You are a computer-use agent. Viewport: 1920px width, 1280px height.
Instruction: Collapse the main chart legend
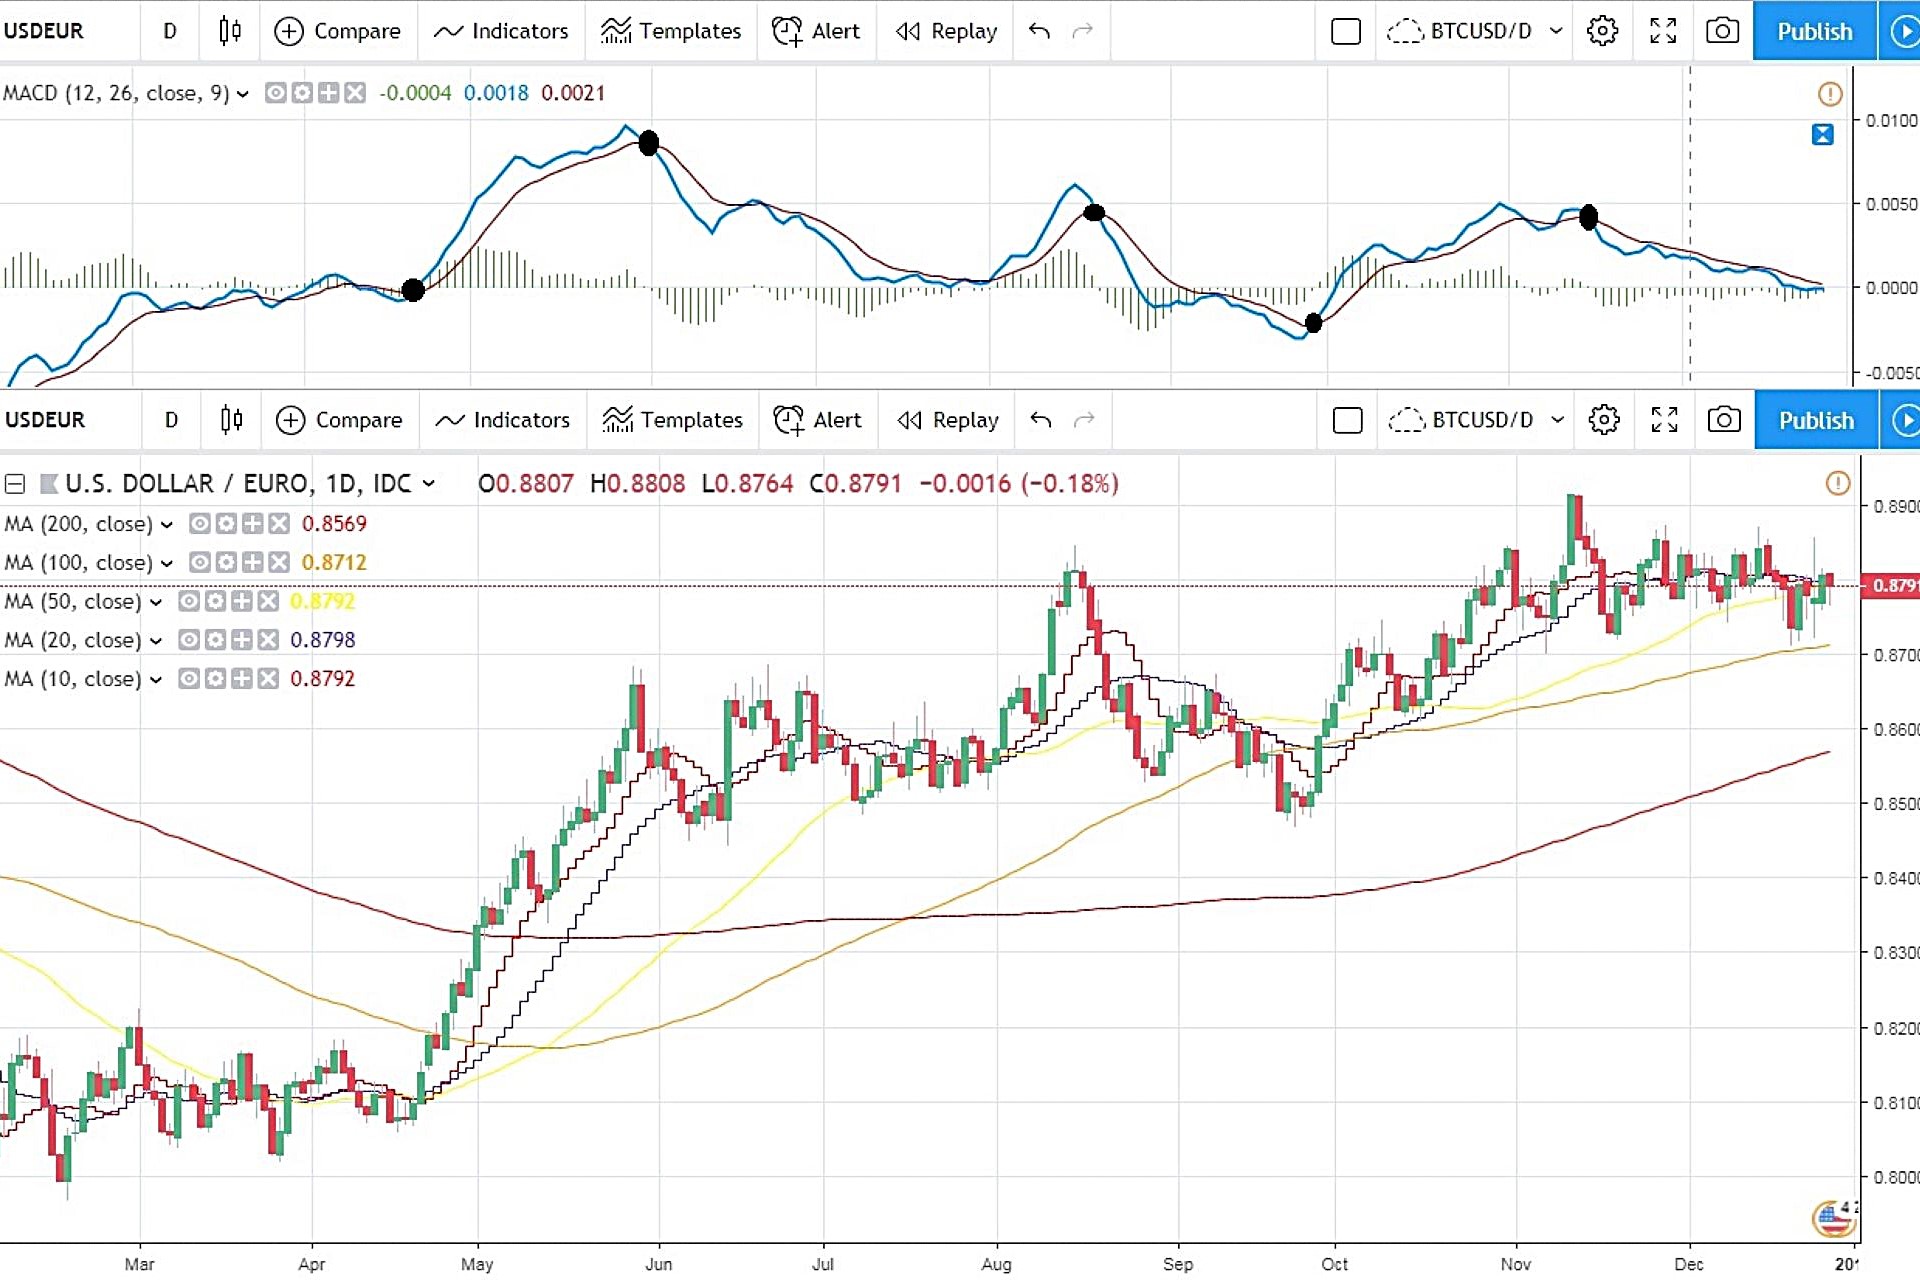click(x=15, y=485)
